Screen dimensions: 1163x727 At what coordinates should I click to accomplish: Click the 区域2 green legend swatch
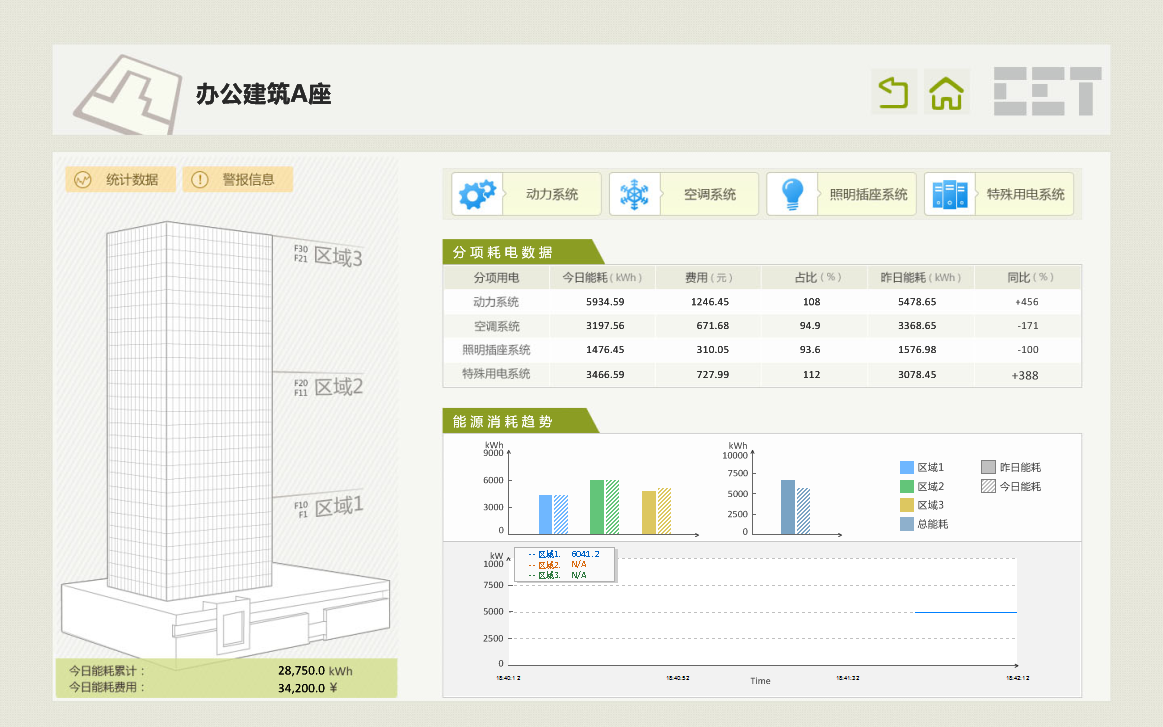tap(906, 487)
